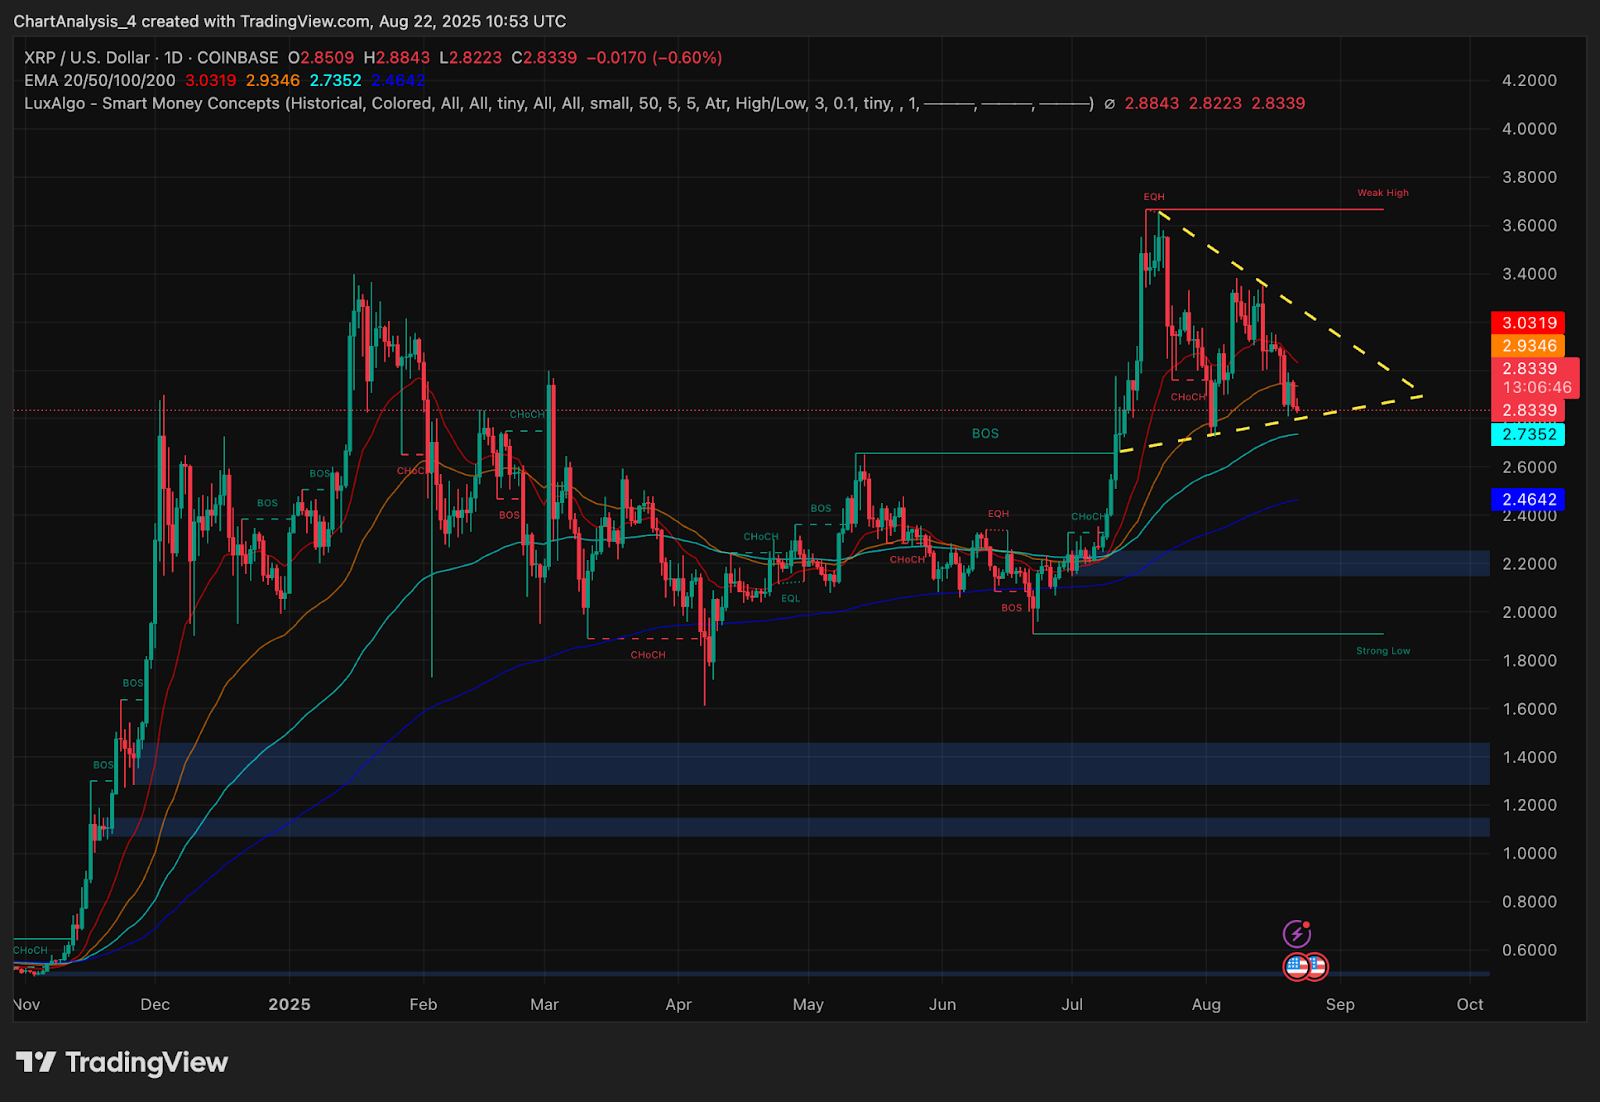Select the large BOS label near July

985,433
